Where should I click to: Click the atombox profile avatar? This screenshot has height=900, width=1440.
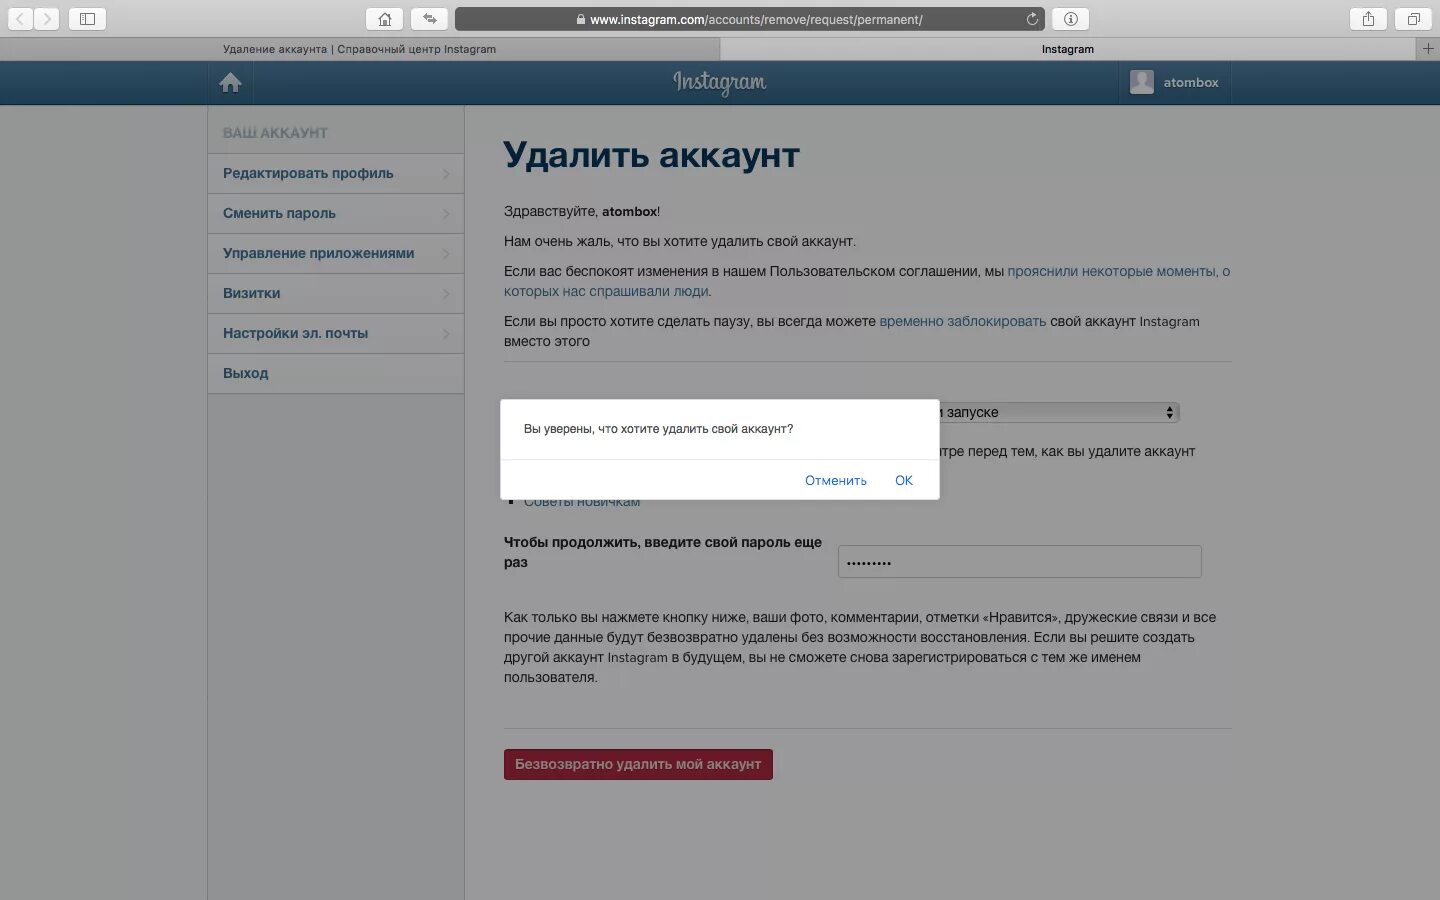click(x=1142, y=82)
